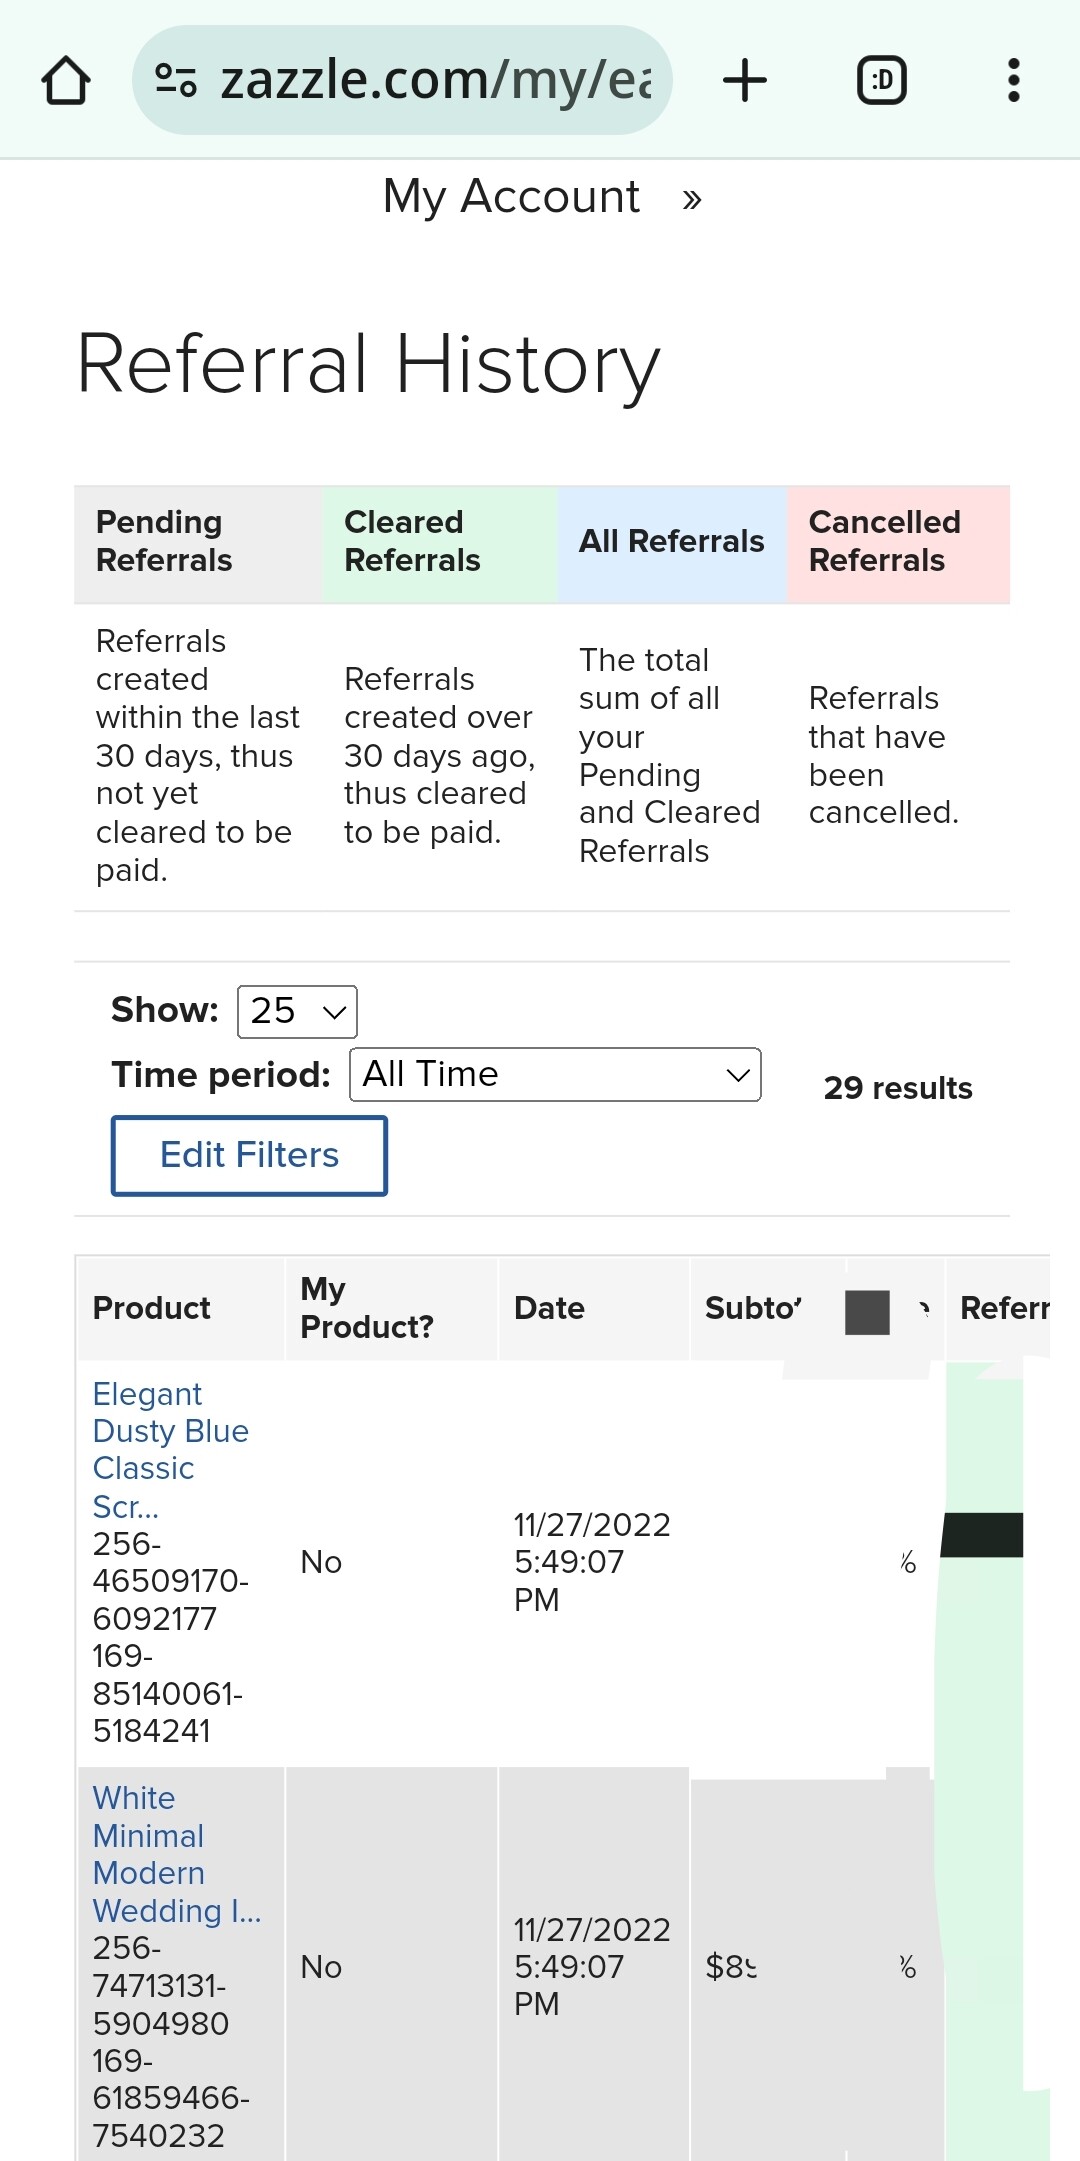The width and height of the screenshot is (1080, 2161).
Task: Open the tab switcher icon
Action: (882, 80)
